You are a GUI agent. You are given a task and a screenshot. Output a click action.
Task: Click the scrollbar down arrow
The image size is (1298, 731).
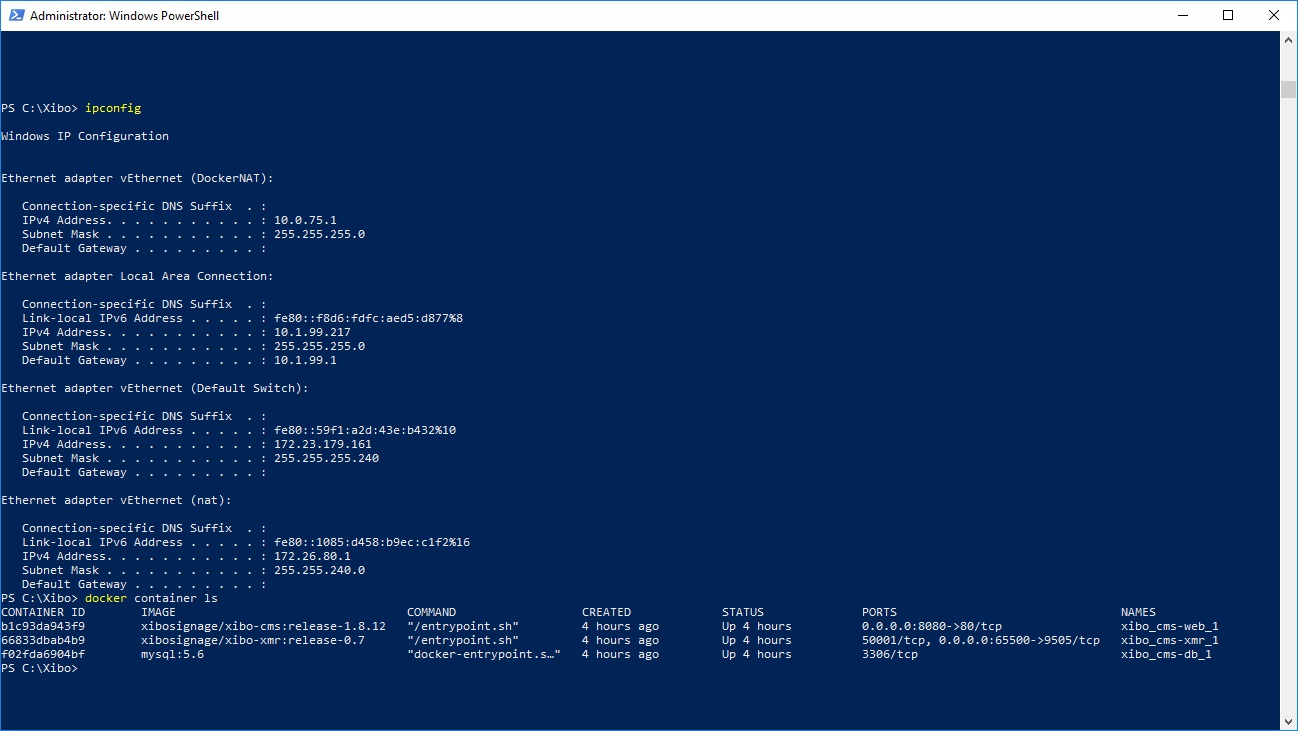click(x=1289, y=721)
